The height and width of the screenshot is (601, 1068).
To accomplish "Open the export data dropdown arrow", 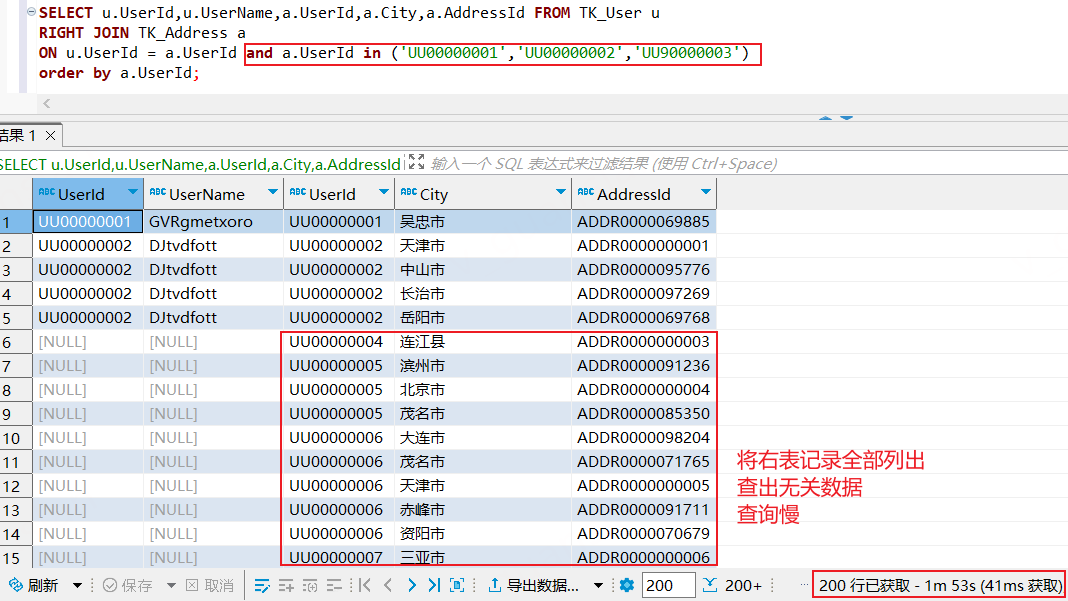I will (599, 585).
